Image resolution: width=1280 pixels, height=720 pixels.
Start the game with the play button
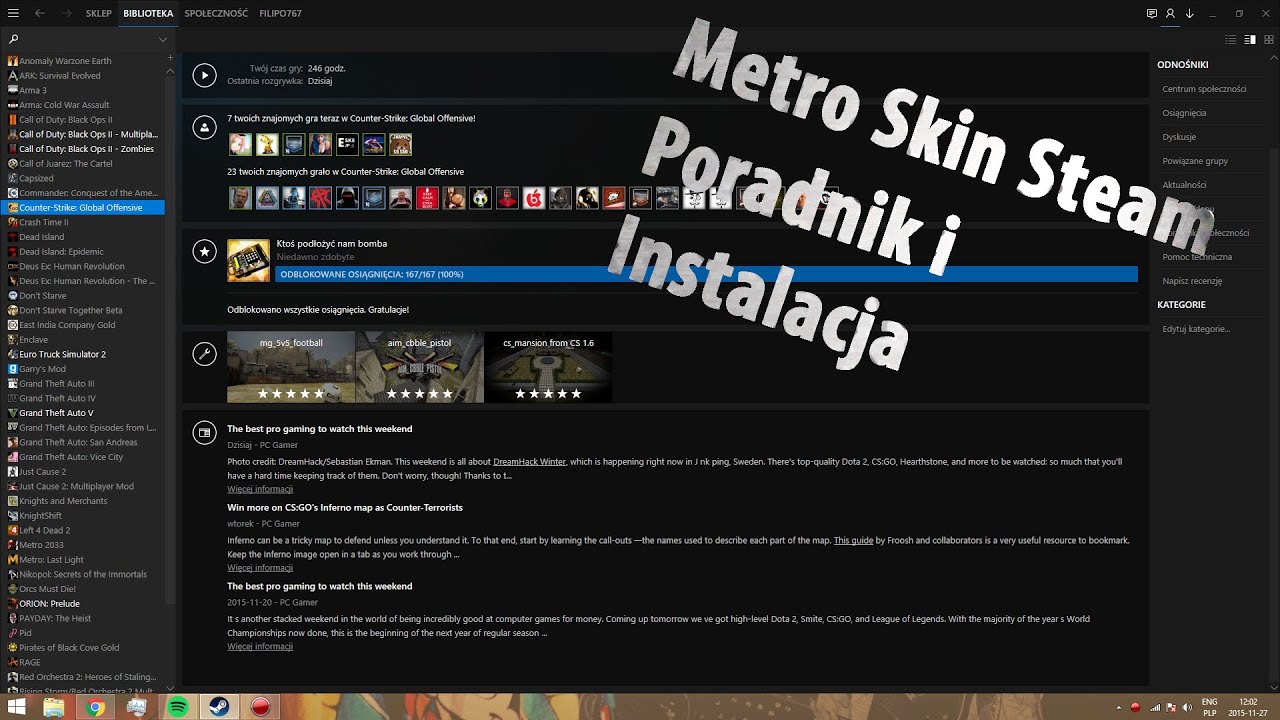pyautogui.click(x=204, y=75)
